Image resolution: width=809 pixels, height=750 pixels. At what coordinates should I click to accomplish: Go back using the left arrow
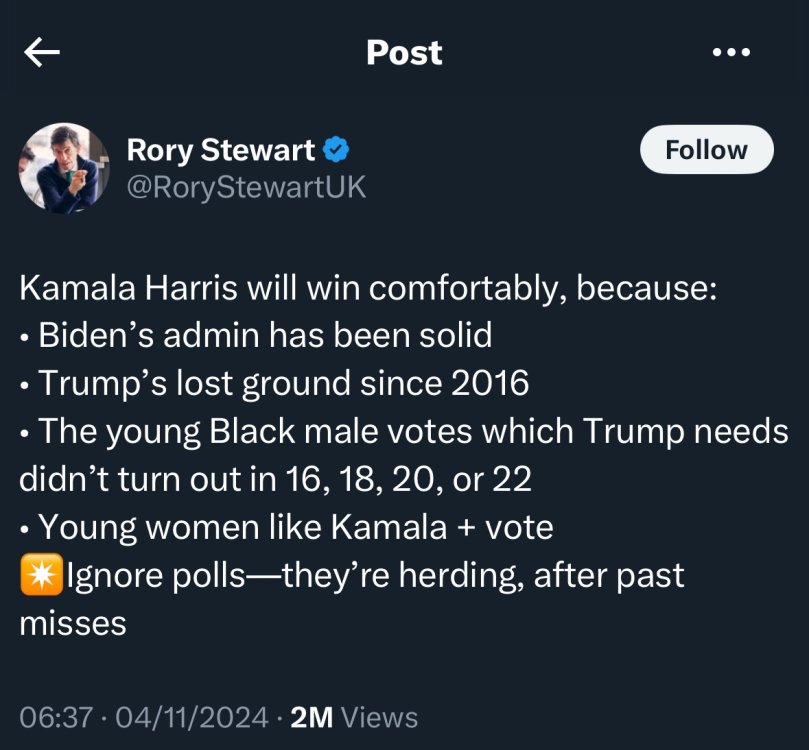coord(42,53)
